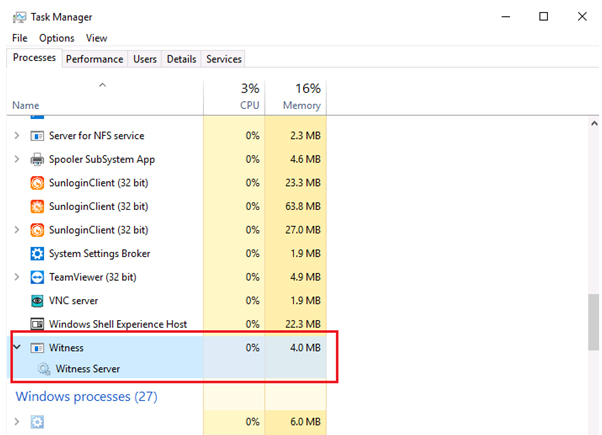This screenshot has width=602, height=435.
Task: Click the Server for NFS service icon
Action: pyautogui.click(x=37, y=136)
